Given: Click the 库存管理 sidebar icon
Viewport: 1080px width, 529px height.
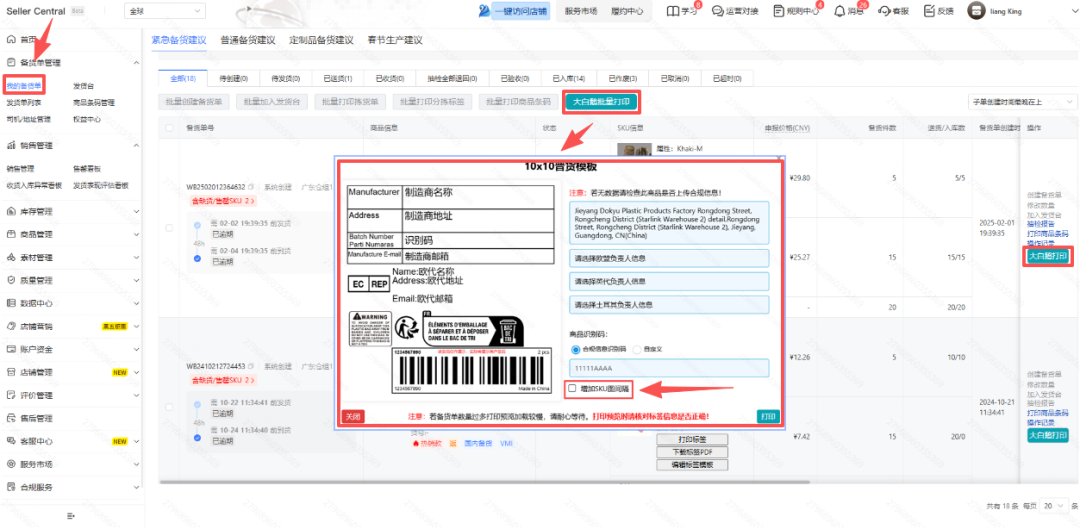Looking at the screenshot, I should (x=11, y=211).
